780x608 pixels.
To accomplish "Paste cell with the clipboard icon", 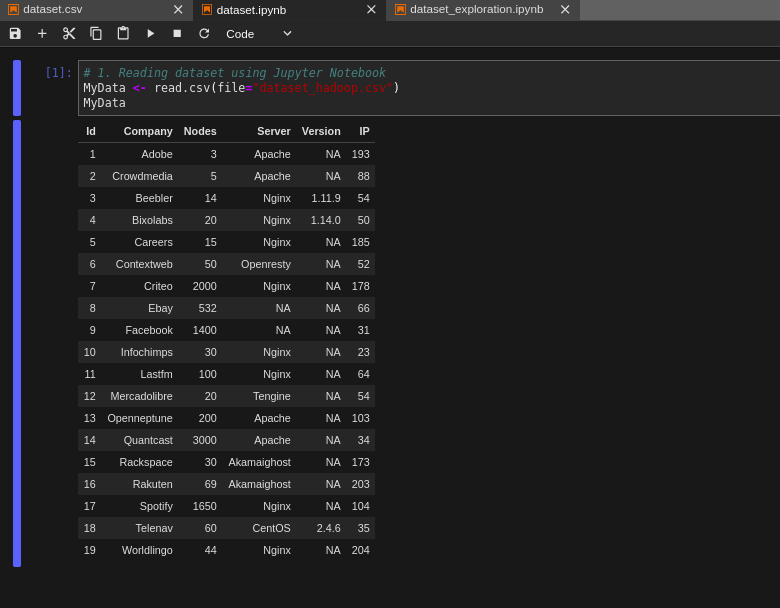I will (123, 33).
